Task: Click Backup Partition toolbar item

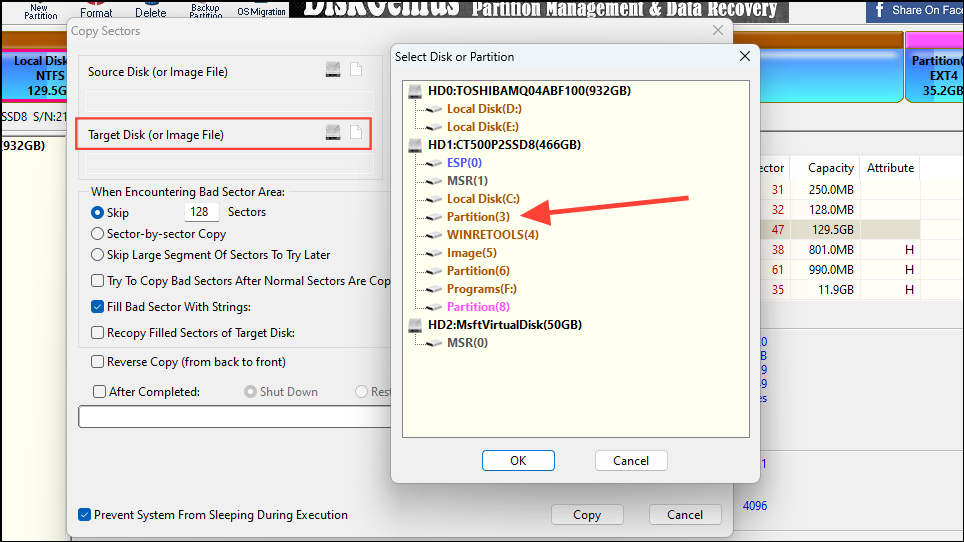Action: point(205,9)
